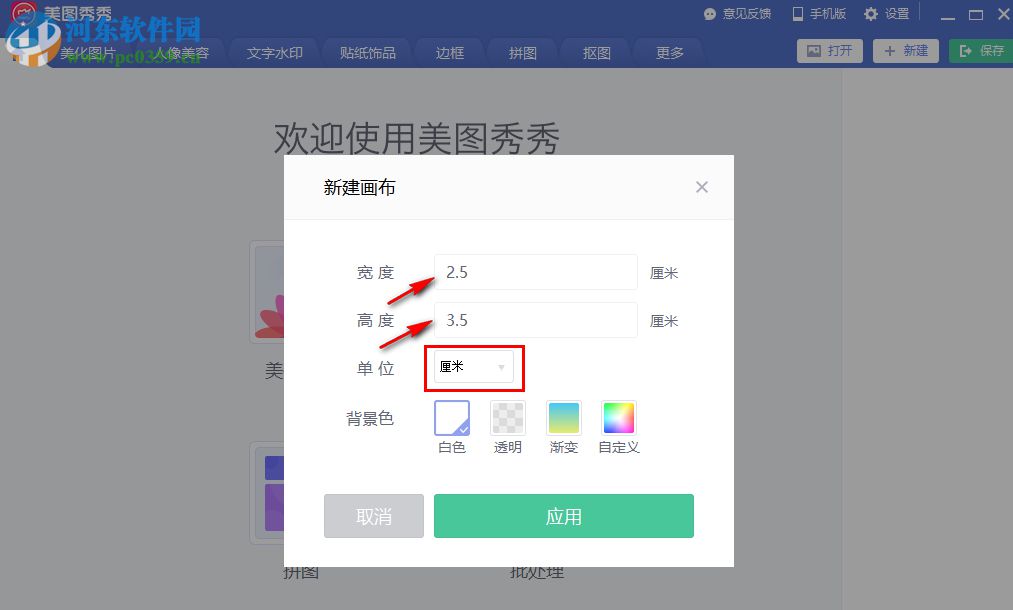This screenshot has height=610, width=1013.
Task: Send feedback via 意见反馈
Action: [736, 13]
